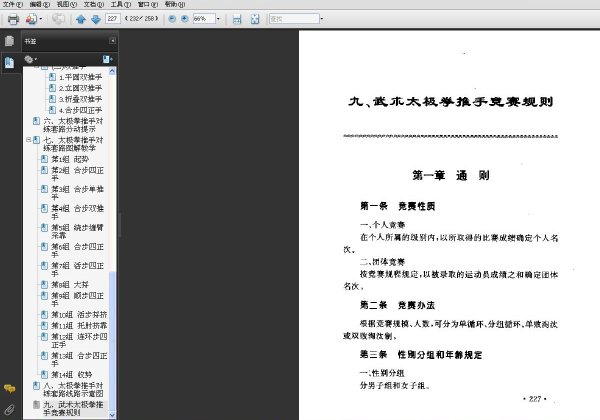Select bookmark 1.平圆双推手
Viewport: 600px width, 420px height.
(x=80, y=77)
